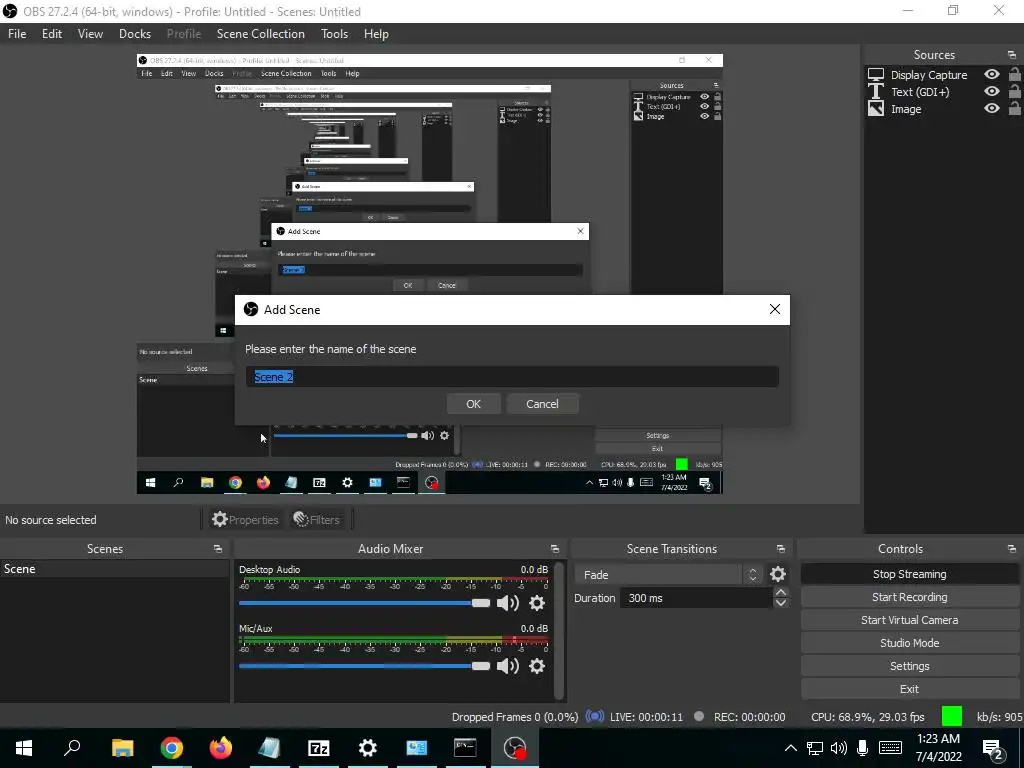Open the Help menu
Viewport: 1024px width, 768px height.
376,34
